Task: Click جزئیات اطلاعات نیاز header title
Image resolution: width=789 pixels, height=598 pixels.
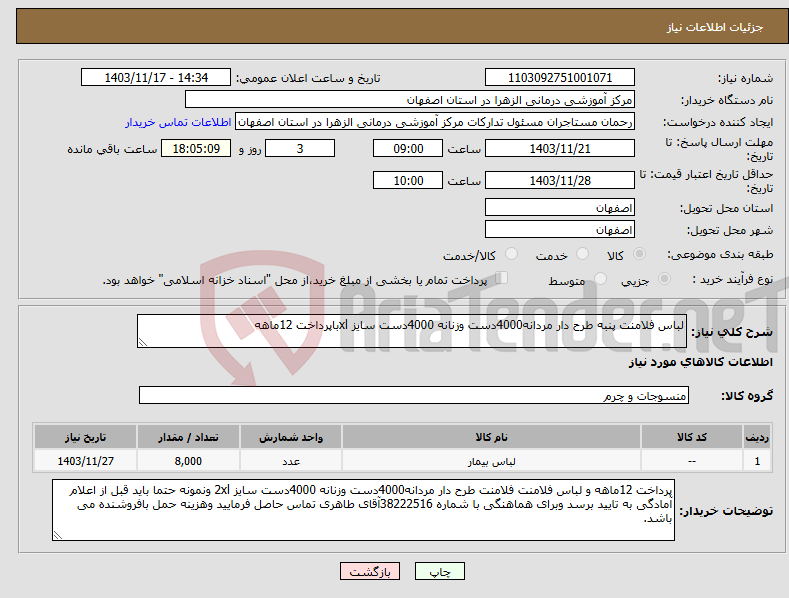Action: 715,27
